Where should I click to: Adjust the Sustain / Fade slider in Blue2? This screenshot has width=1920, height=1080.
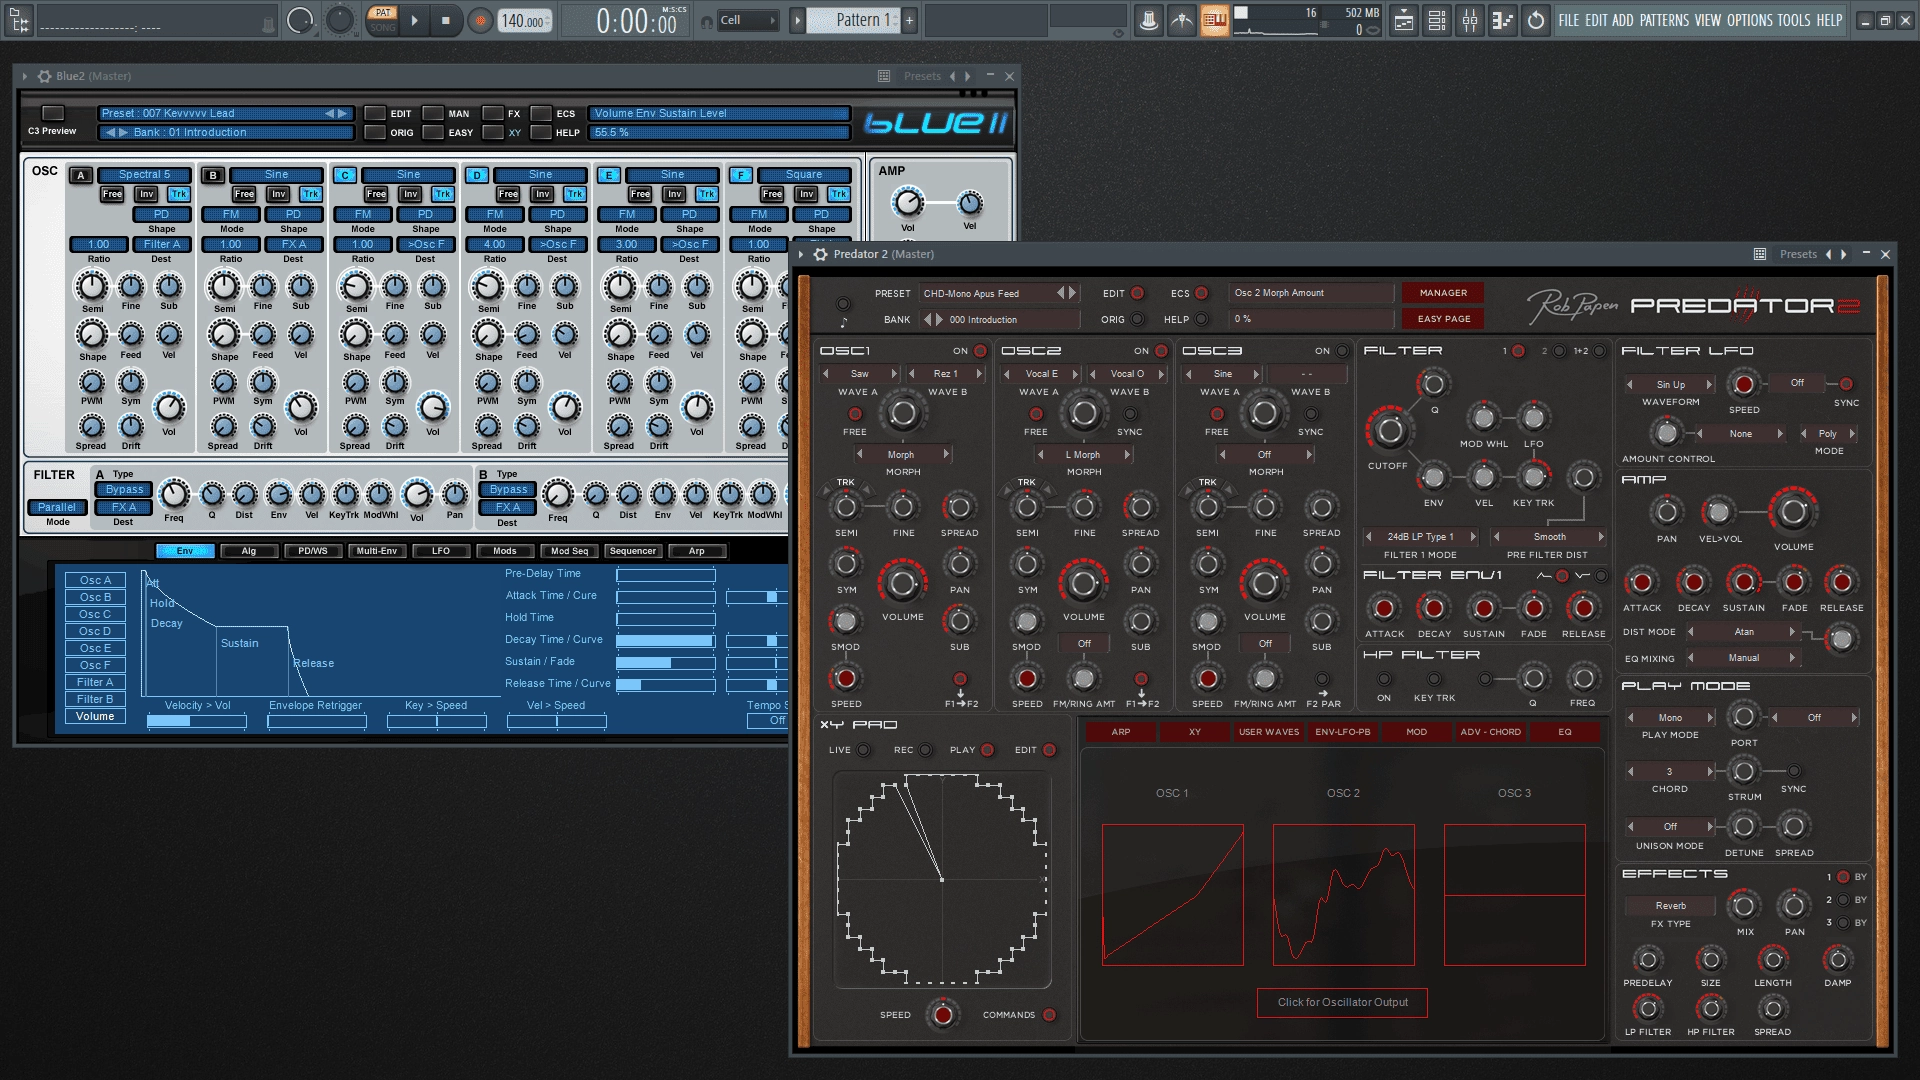tap(665, 662)
